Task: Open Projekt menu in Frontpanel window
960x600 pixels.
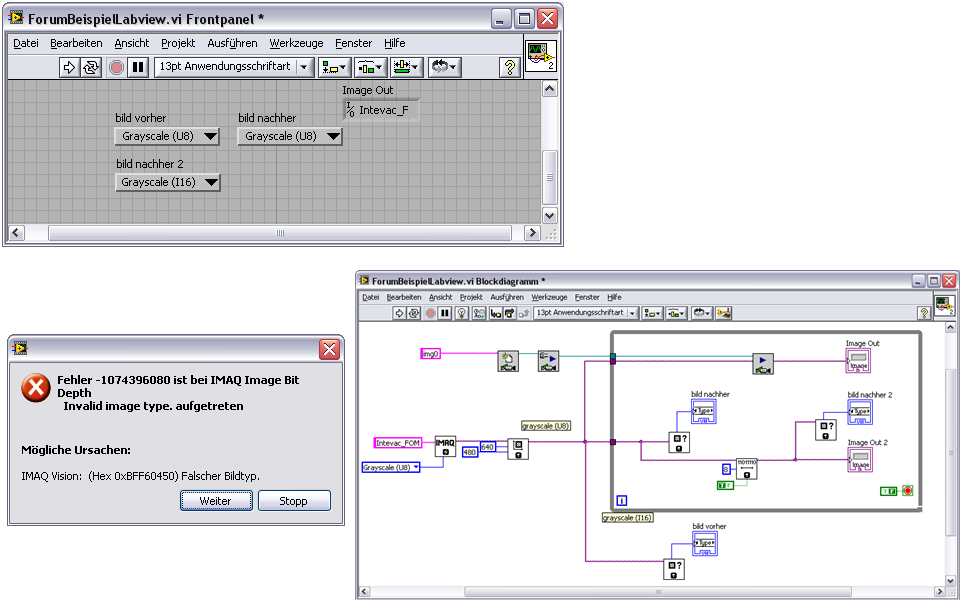Action: tap(178, 43)
